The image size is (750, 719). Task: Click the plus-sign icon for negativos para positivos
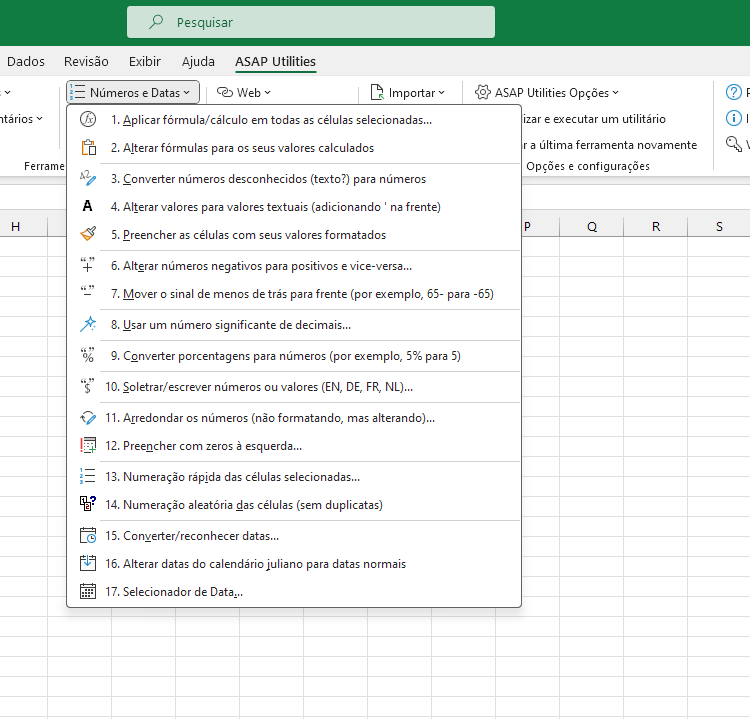click(88, 265)
